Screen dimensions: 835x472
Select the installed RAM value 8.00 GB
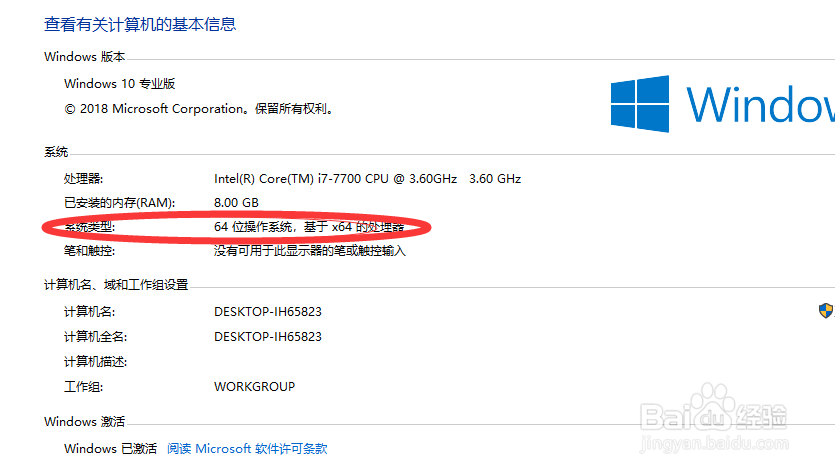coord(236,202)
